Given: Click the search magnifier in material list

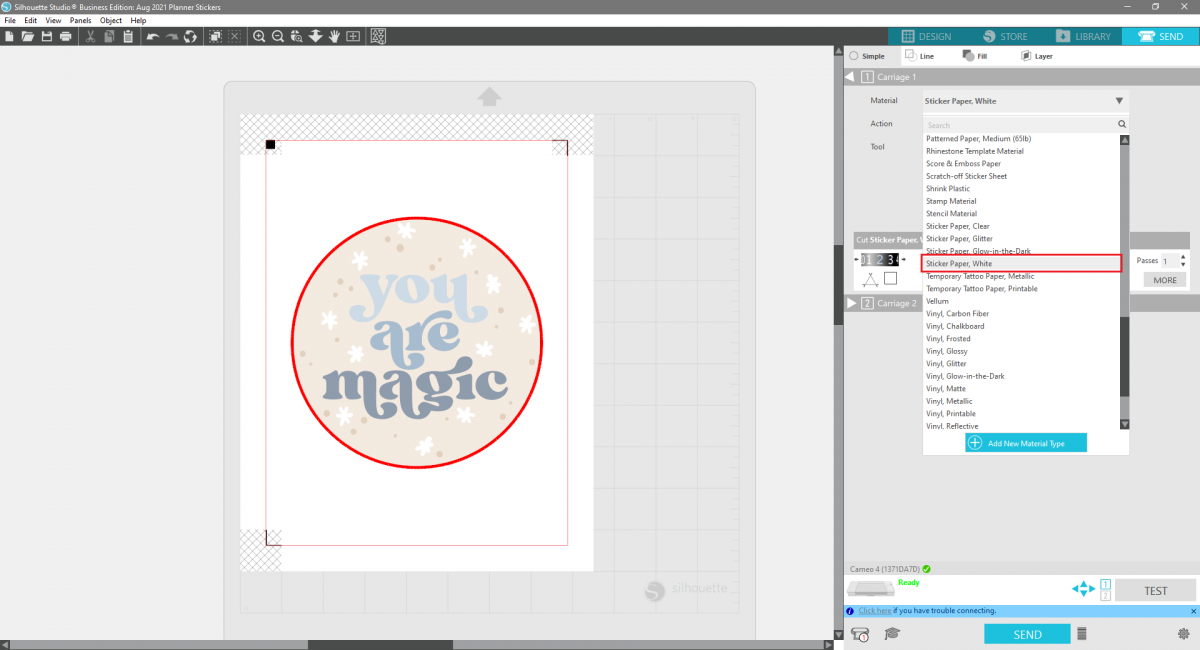Looking at the screenshot, I should point(1122,125).
